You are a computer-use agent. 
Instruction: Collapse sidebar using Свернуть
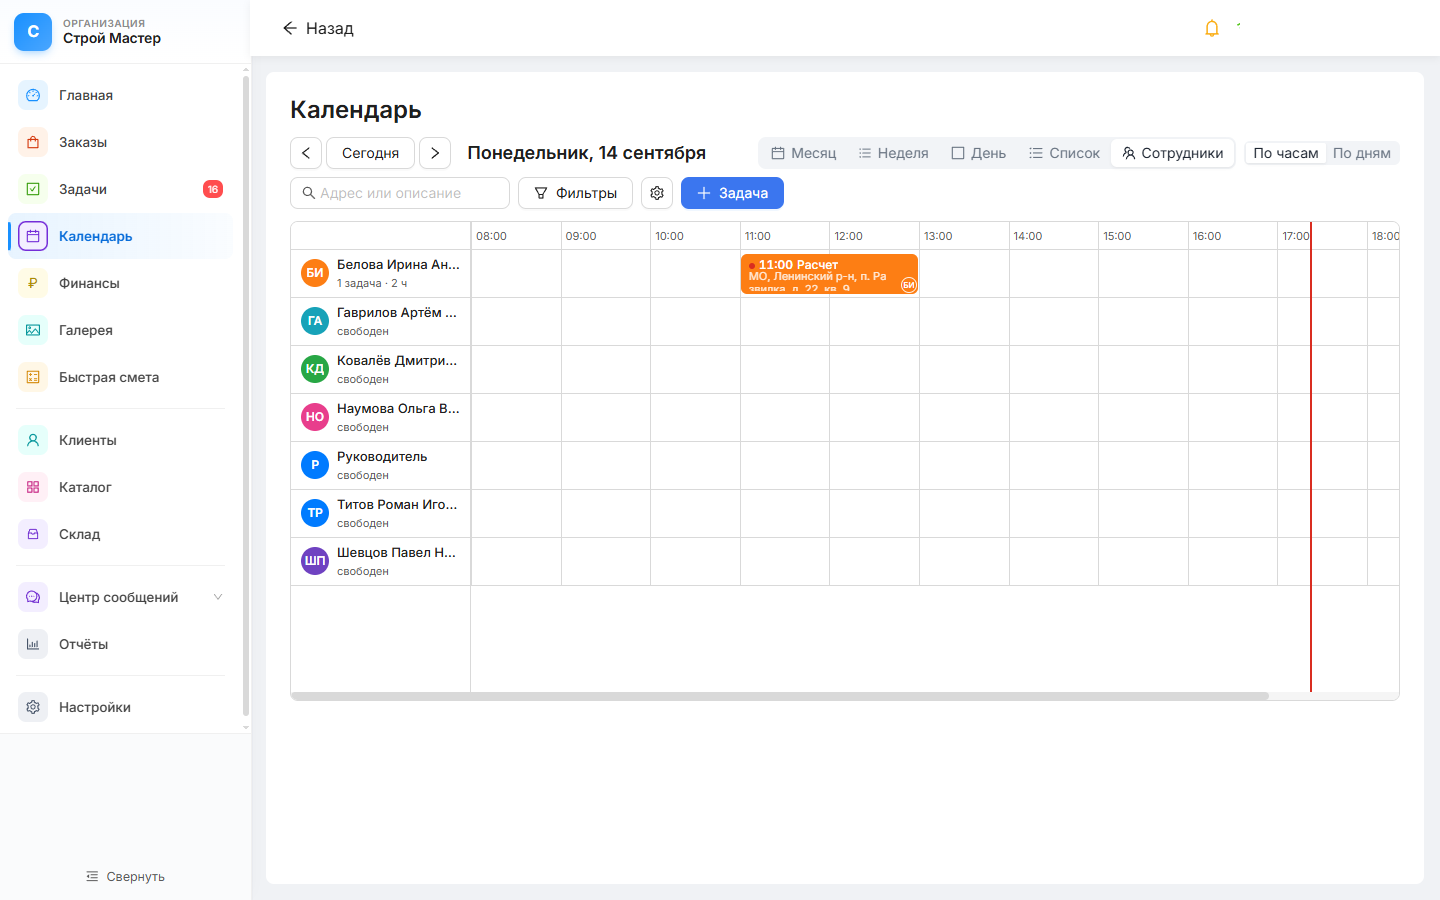[125, 876]
